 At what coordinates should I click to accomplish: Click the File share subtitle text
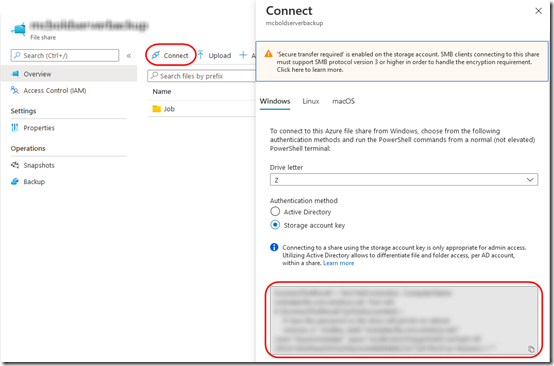(x=43, y=37)
